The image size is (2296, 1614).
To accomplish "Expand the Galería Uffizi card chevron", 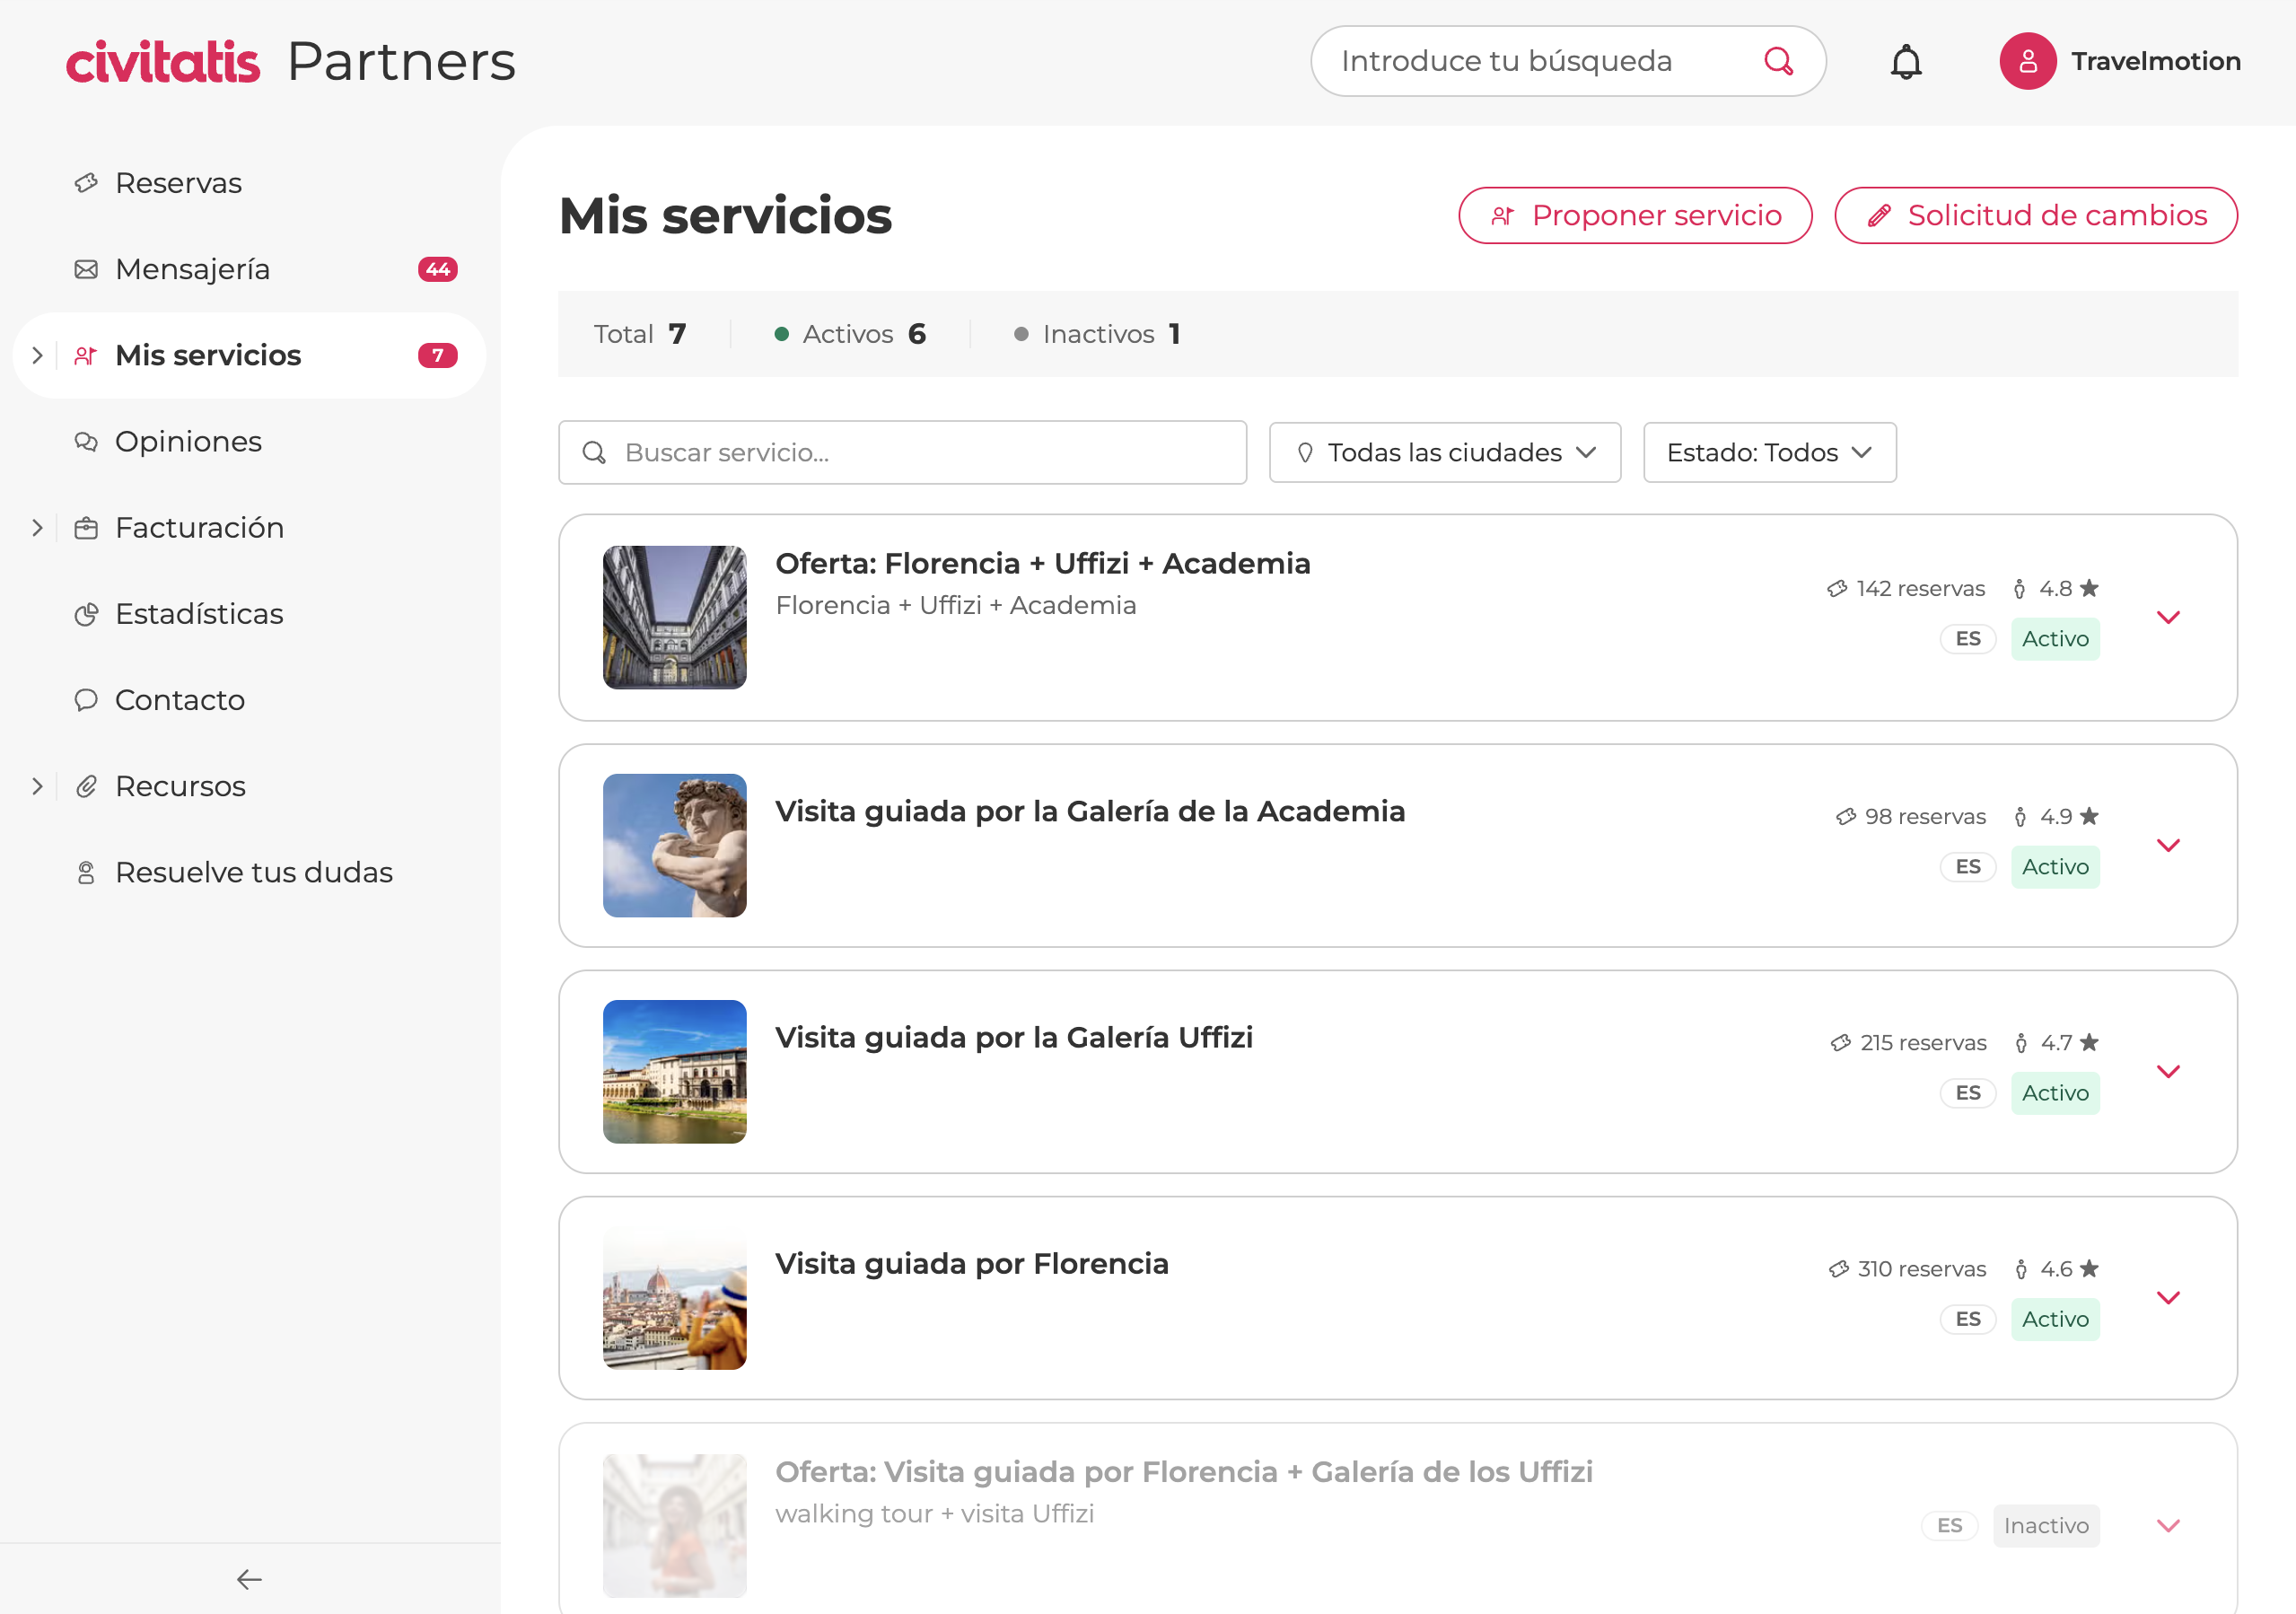I will 2168,1071.
